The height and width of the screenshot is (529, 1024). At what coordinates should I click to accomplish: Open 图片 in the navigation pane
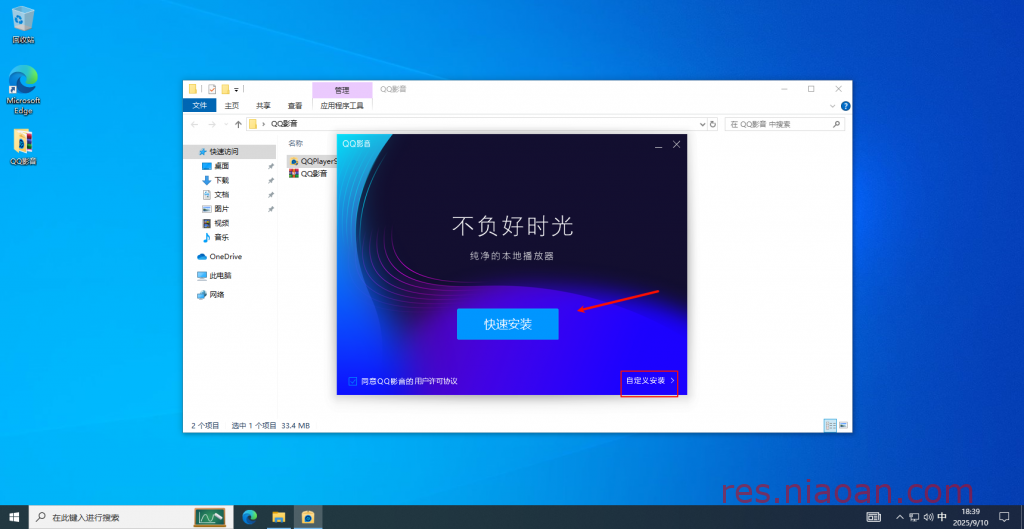[x=221, y=209]
